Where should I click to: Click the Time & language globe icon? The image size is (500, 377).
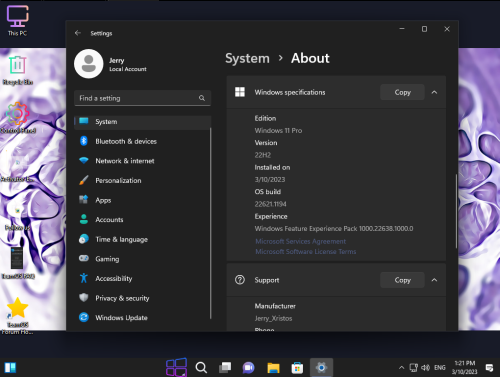click(x=84, y=239)
